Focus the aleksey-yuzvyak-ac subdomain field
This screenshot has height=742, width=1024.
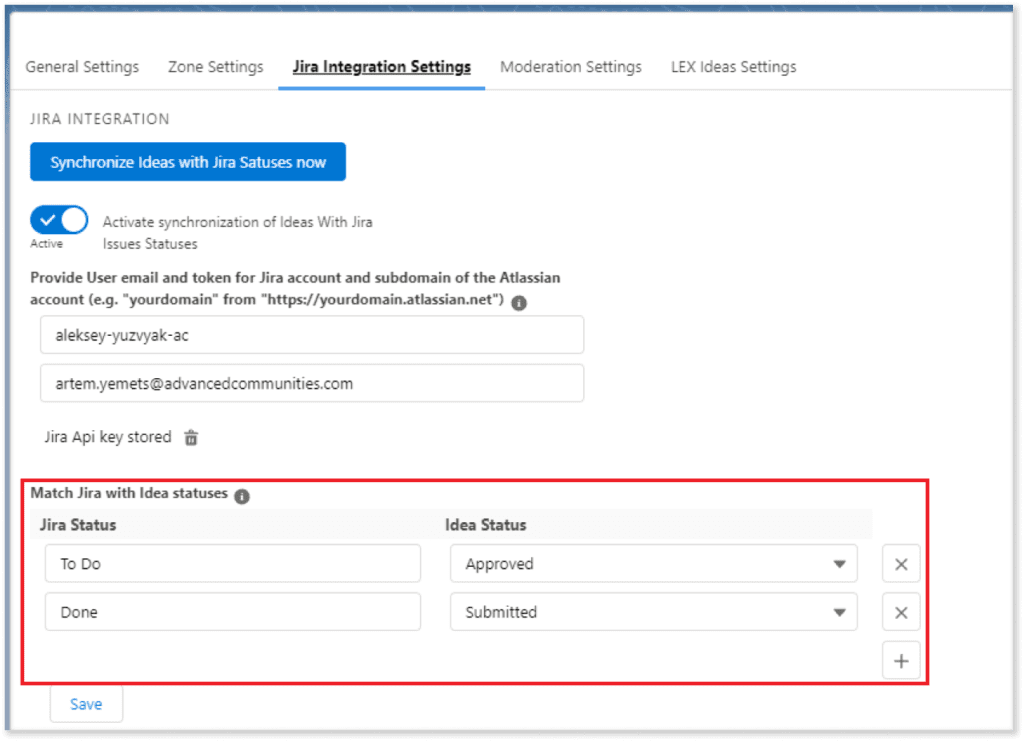tap(312, 335)
